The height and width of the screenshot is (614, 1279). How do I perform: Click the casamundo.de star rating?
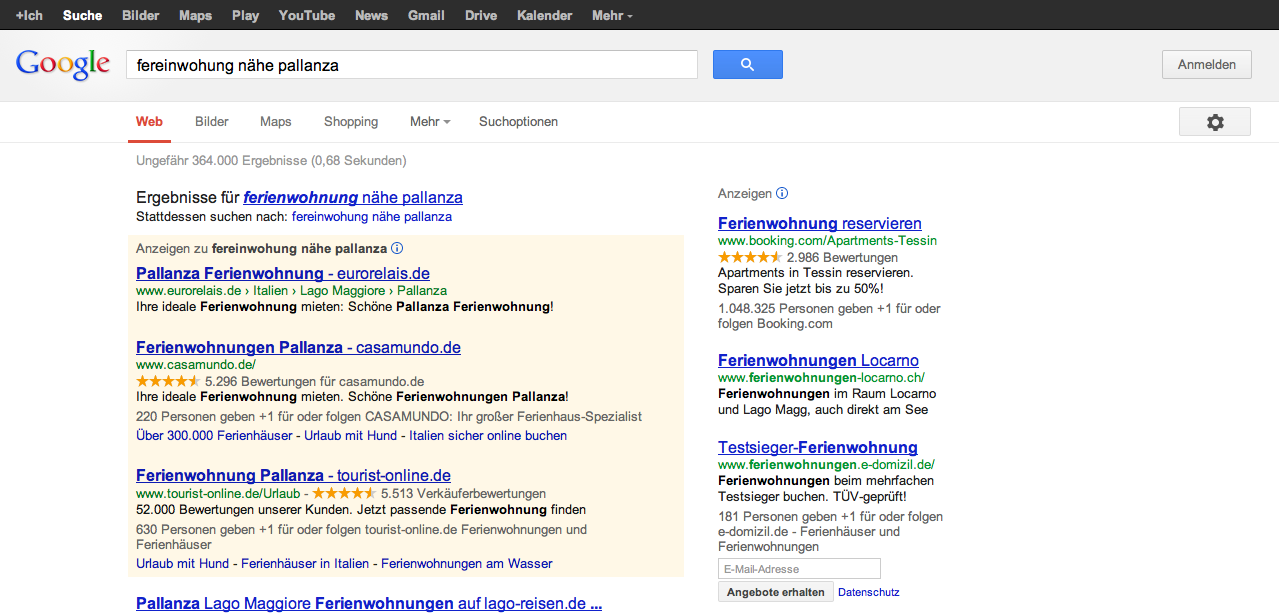[168, 381]
